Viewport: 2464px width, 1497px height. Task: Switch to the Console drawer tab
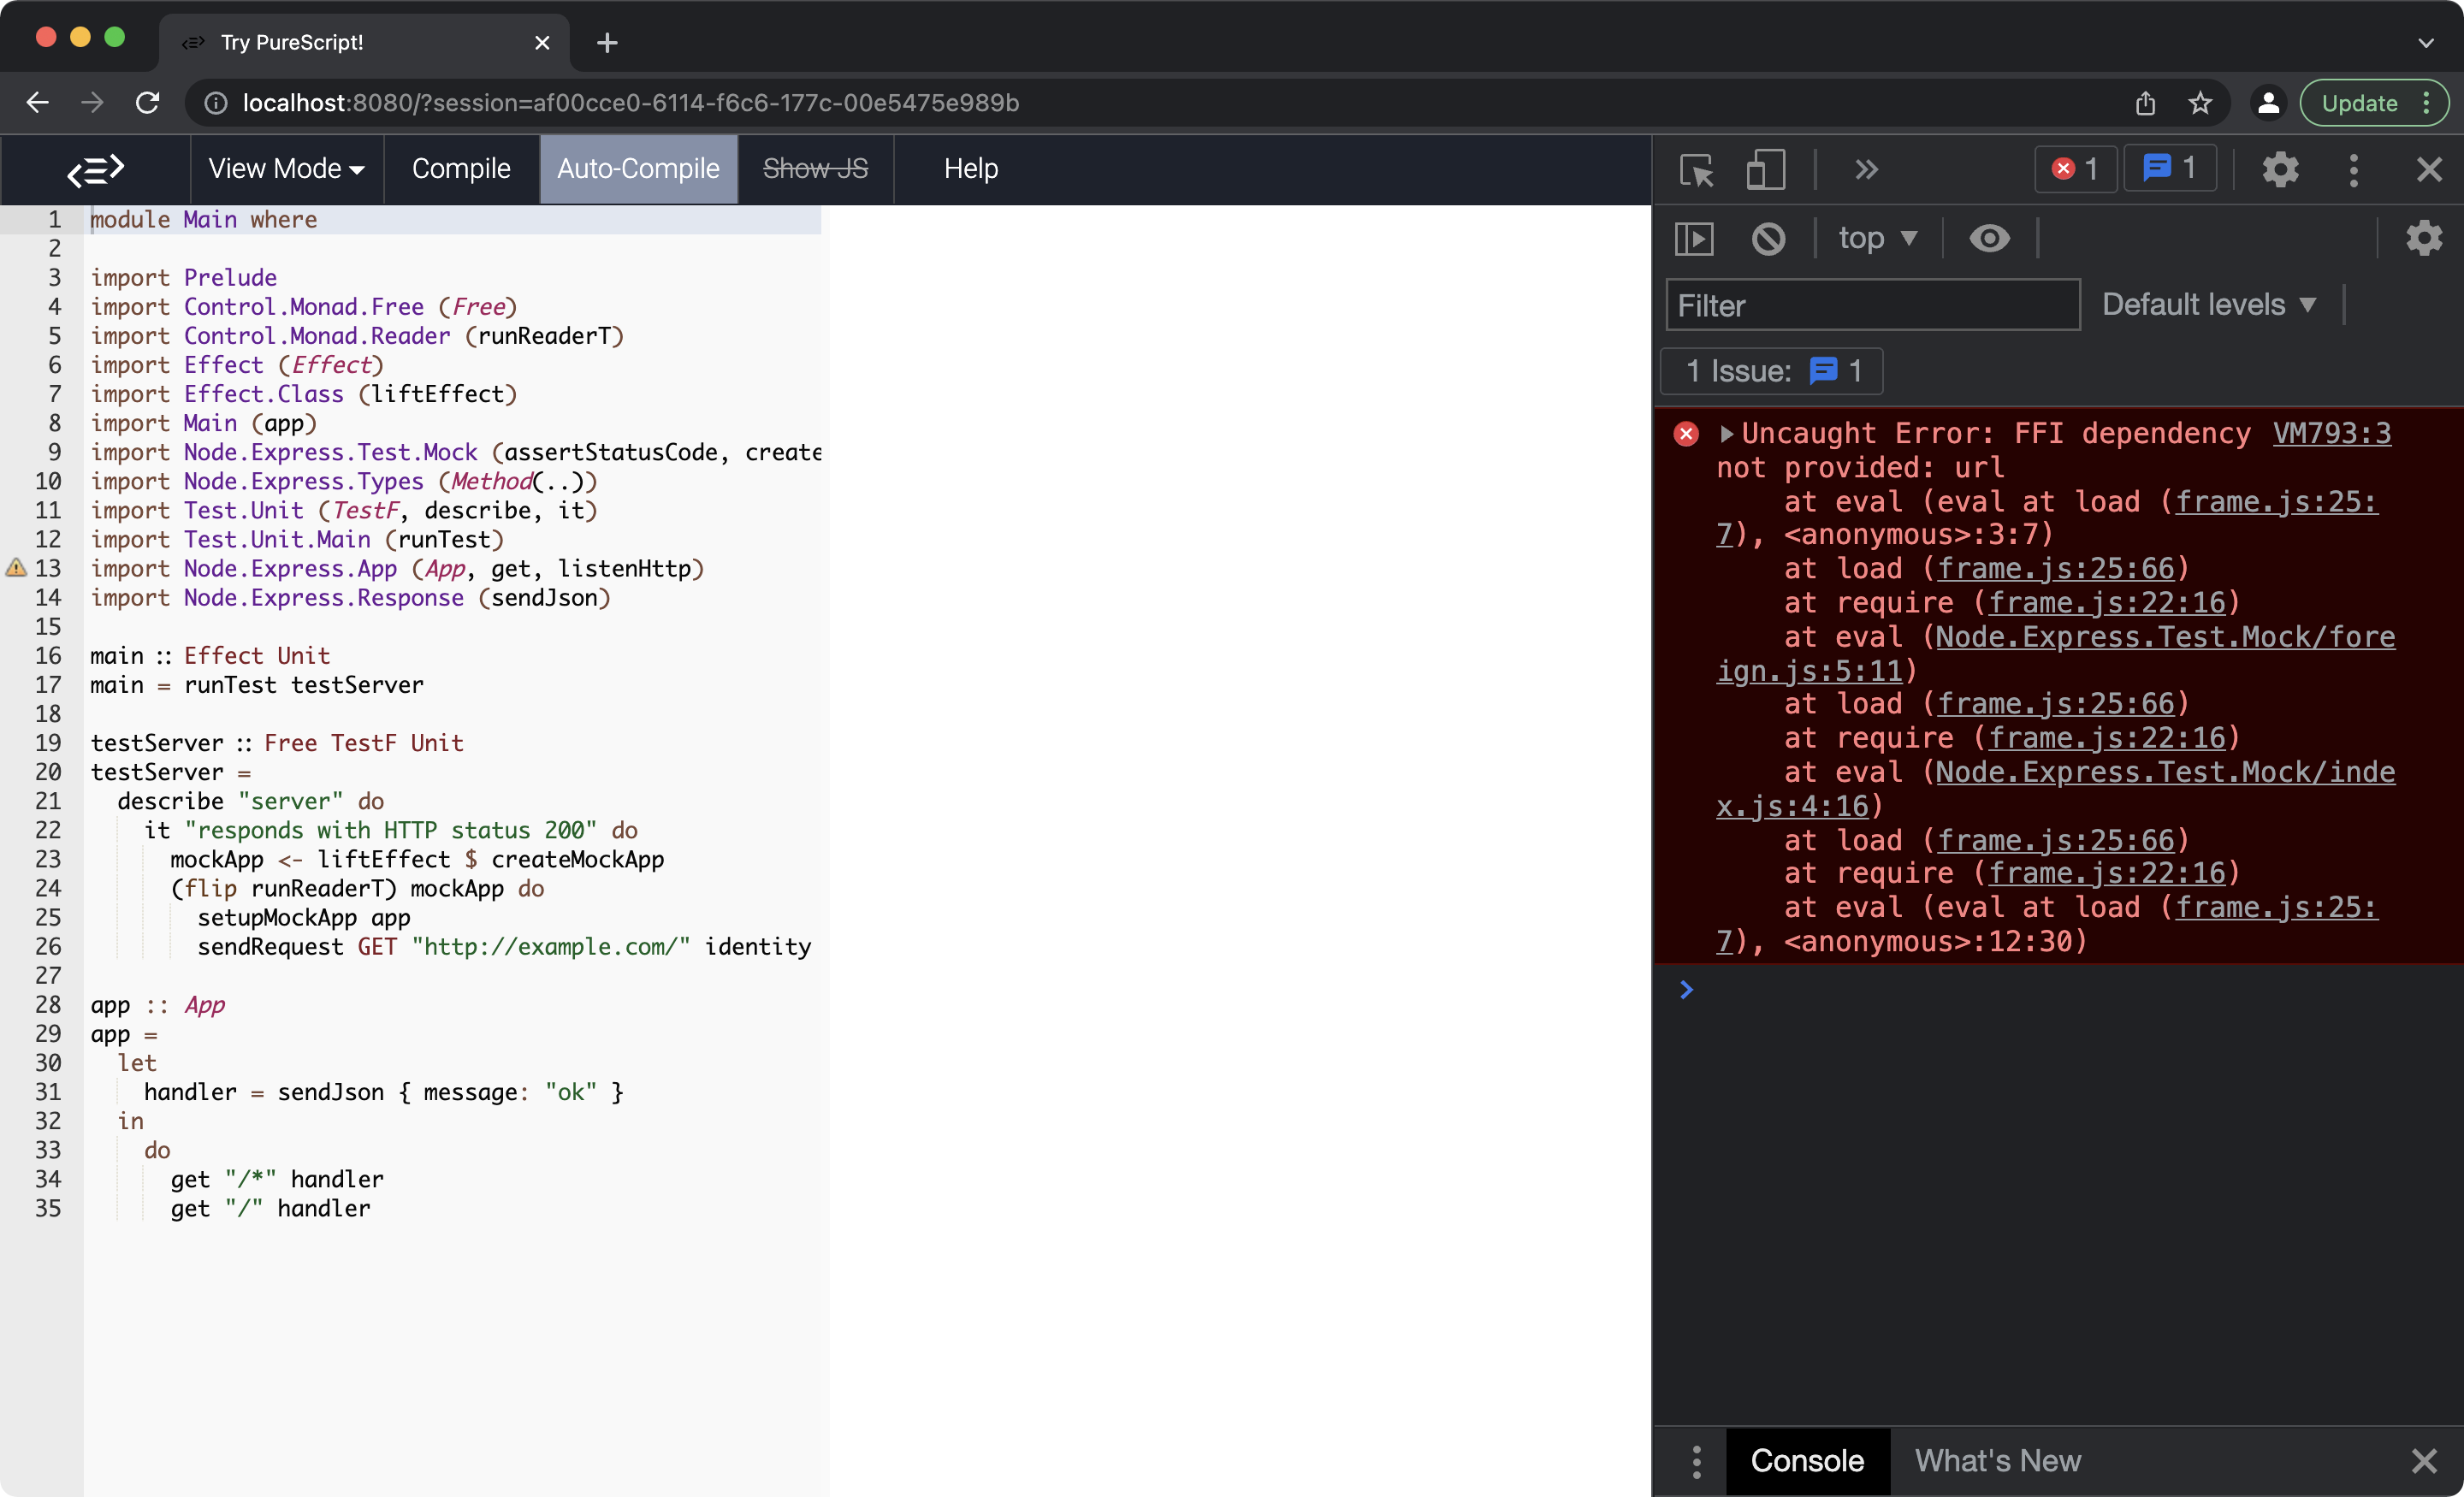(x=1806, y=1461)
